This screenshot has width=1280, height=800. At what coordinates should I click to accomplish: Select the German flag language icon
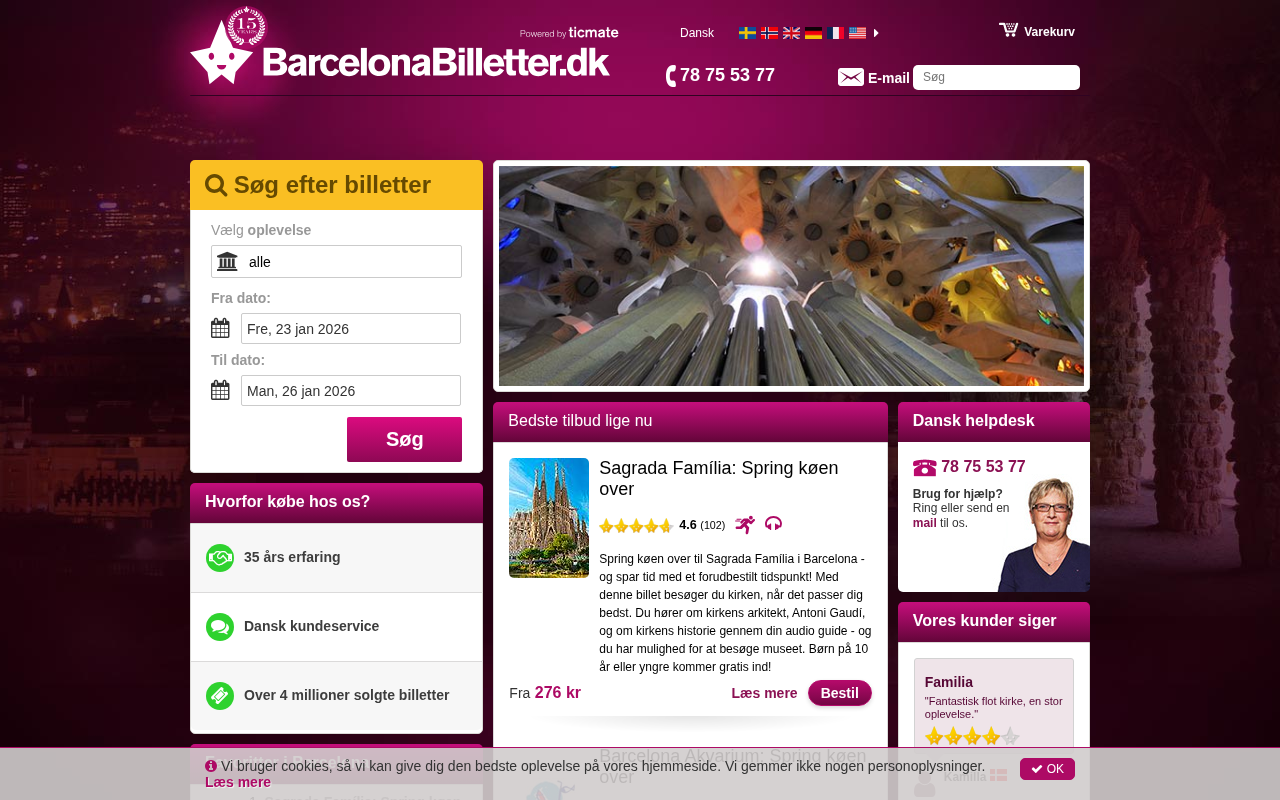[x=813, y=33]
